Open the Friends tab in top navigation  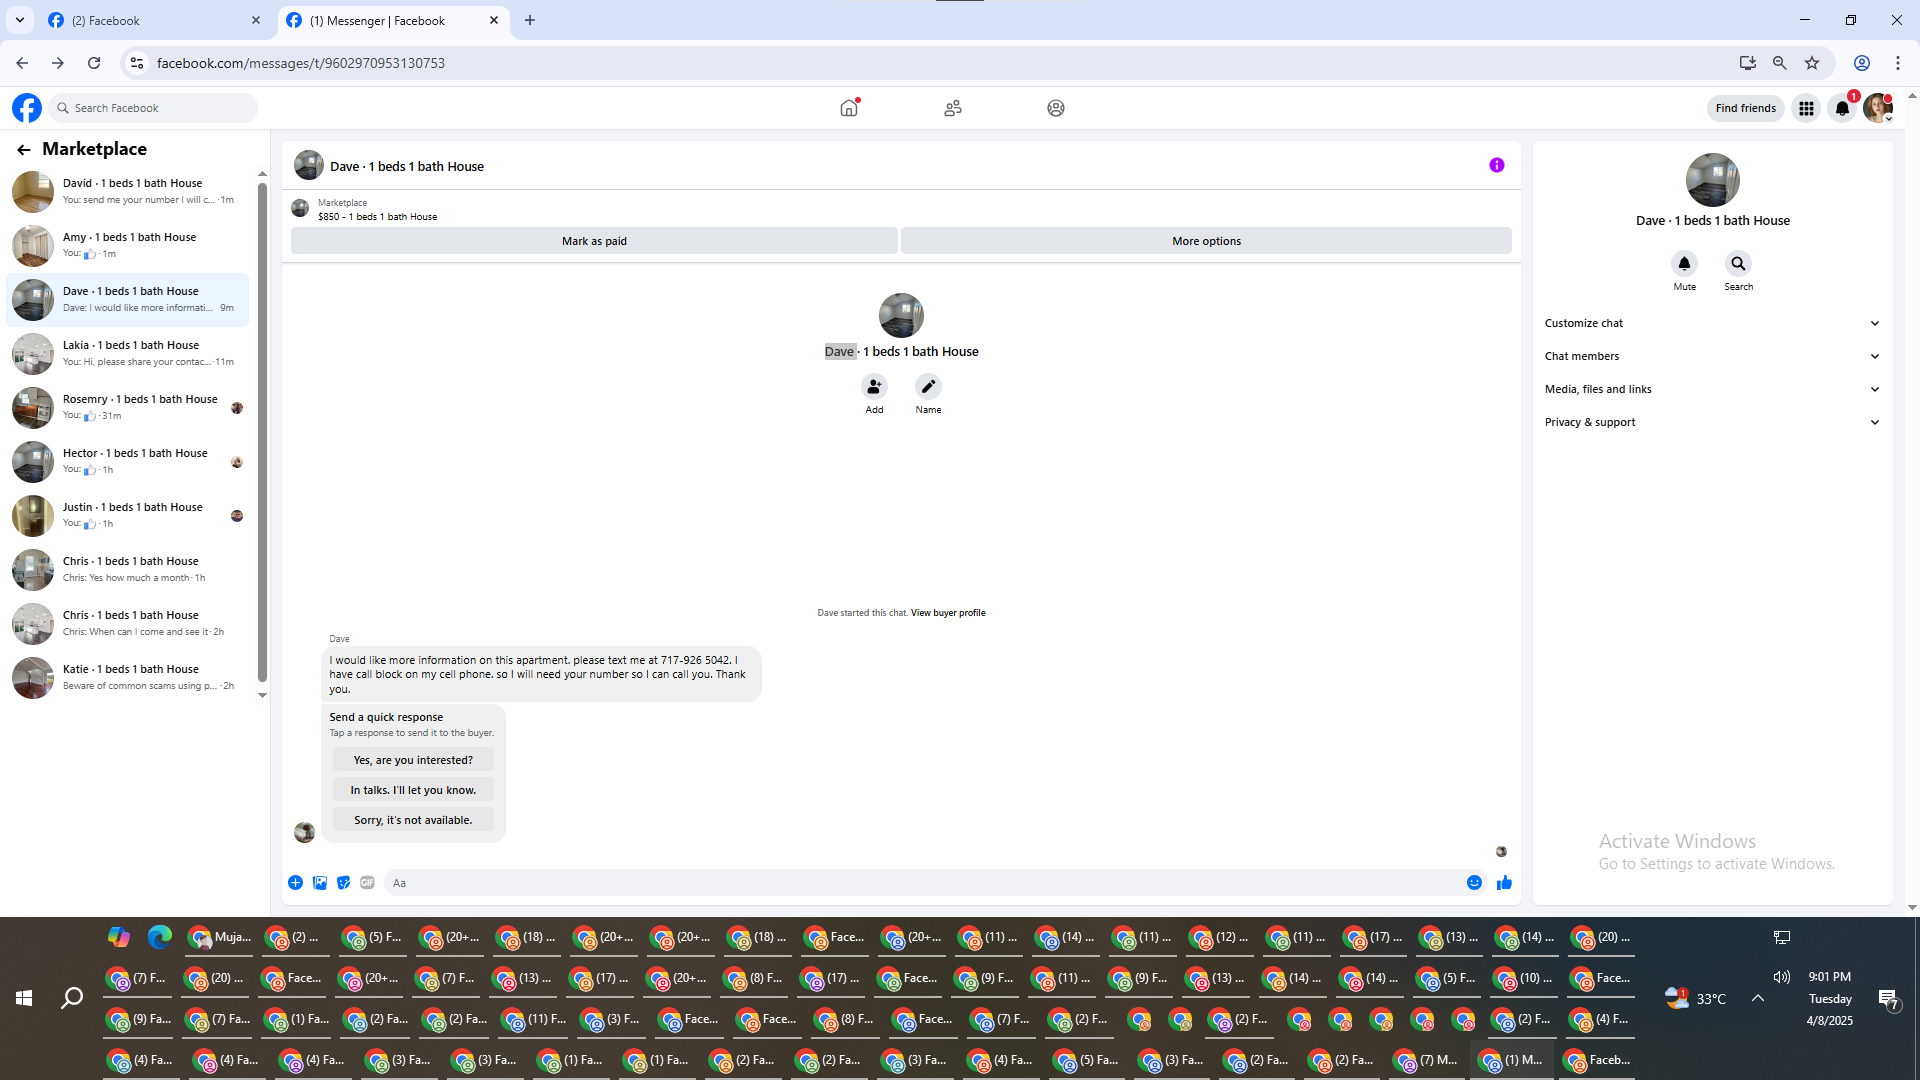952,108
